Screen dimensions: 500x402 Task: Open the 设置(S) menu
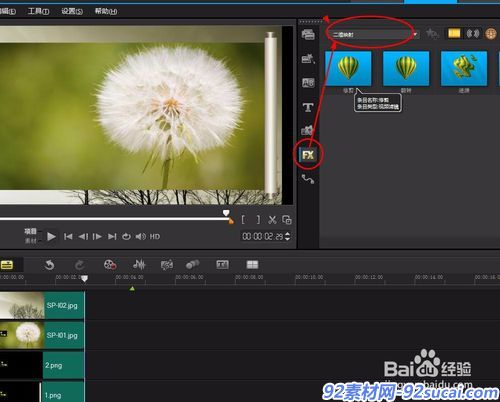(72, 11)
